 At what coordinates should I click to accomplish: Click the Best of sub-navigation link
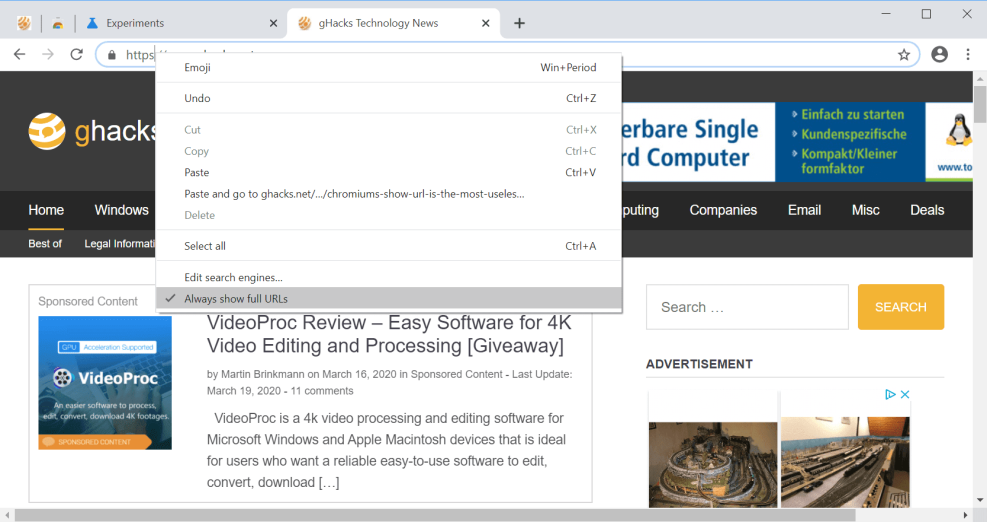point(45,244)
